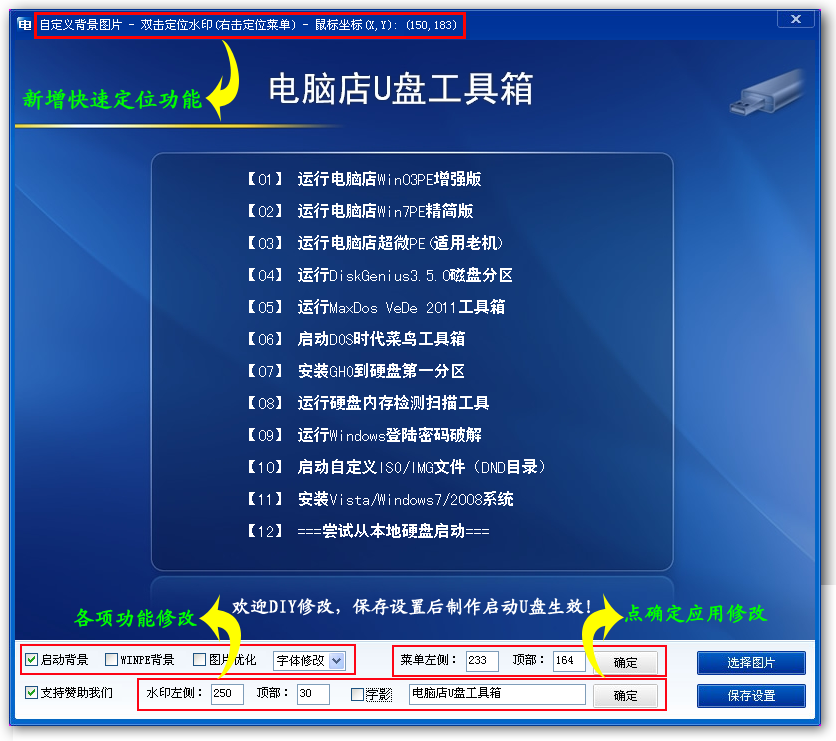Click the 电脑店U盘工具箱 watermark title
This screenshot has width=836, height=741.
pyautogui.click(x=401, y=89)
